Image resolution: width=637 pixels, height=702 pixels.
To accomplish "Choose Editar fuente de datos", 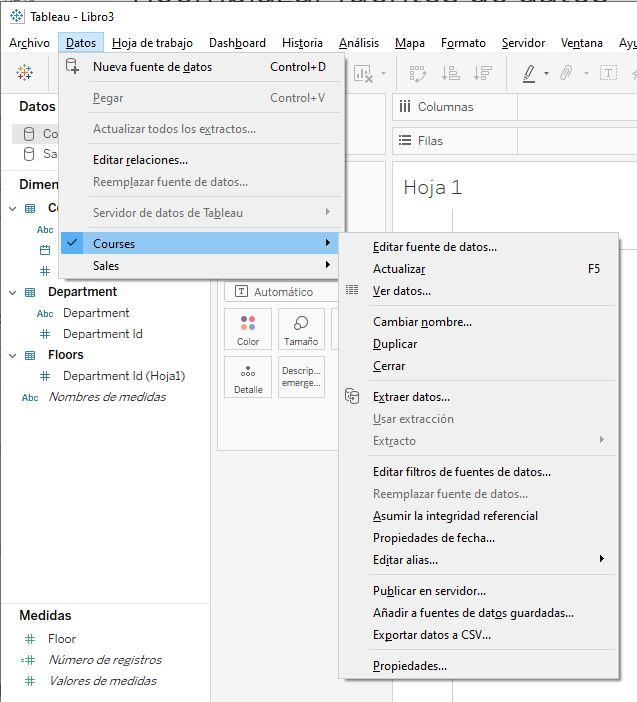I will point(479,247).
